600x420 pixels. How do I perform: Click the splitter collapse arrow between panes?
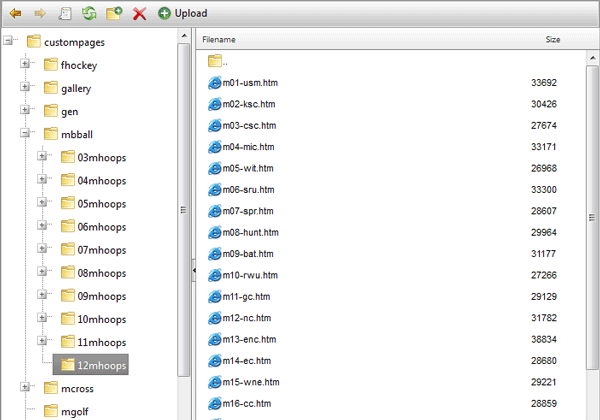(x=194, y=270)
